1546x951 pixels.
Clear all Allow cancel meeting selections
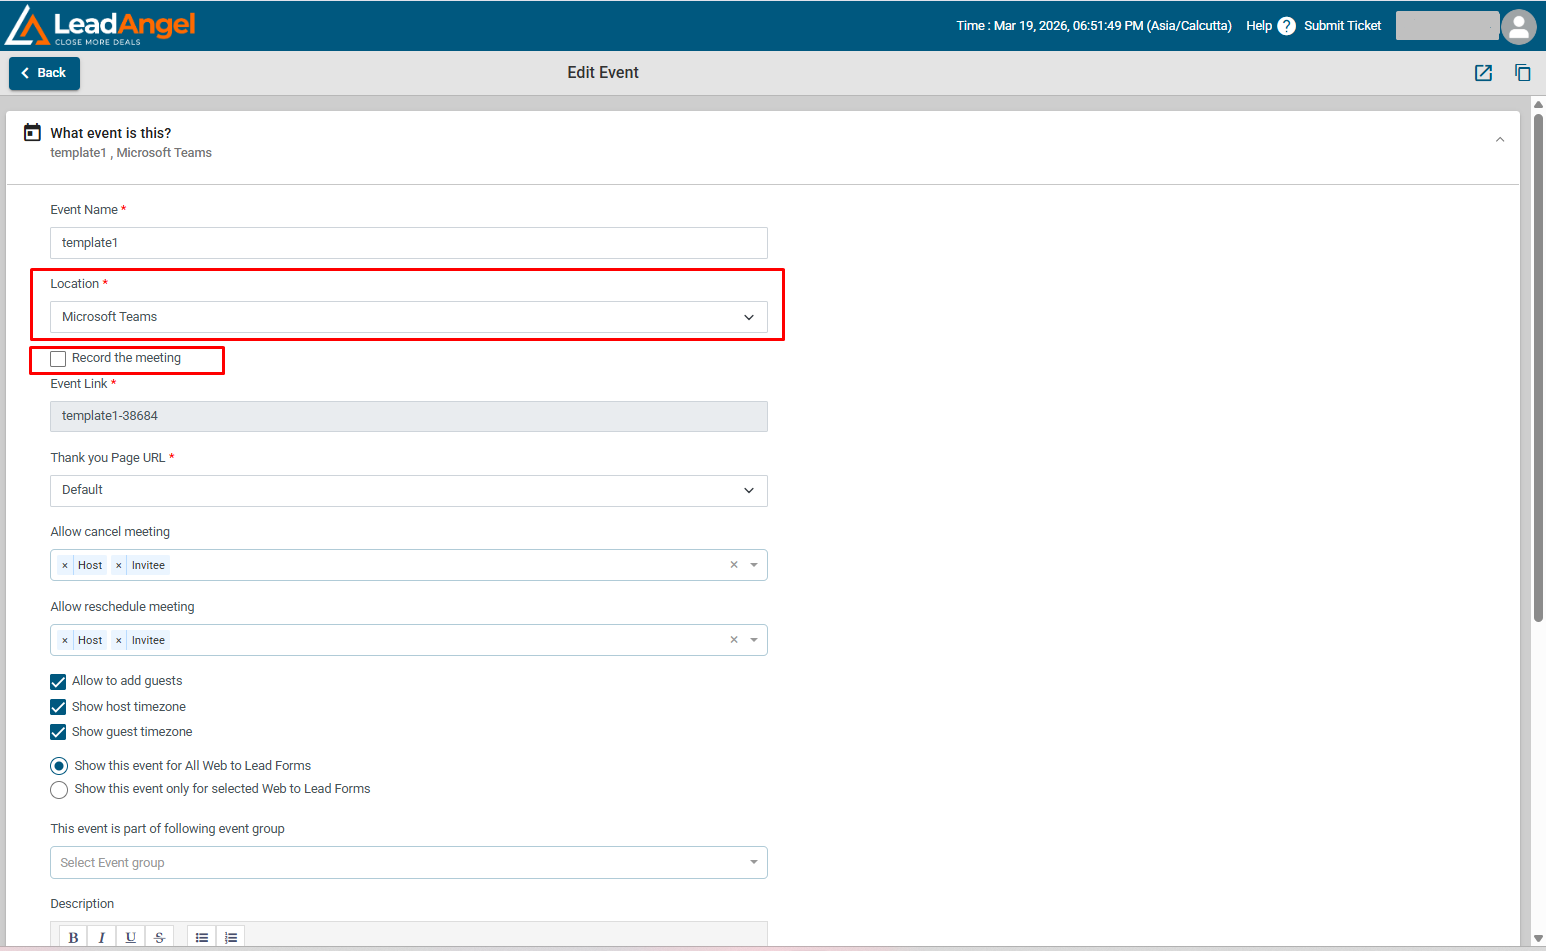tap(734, 565)
